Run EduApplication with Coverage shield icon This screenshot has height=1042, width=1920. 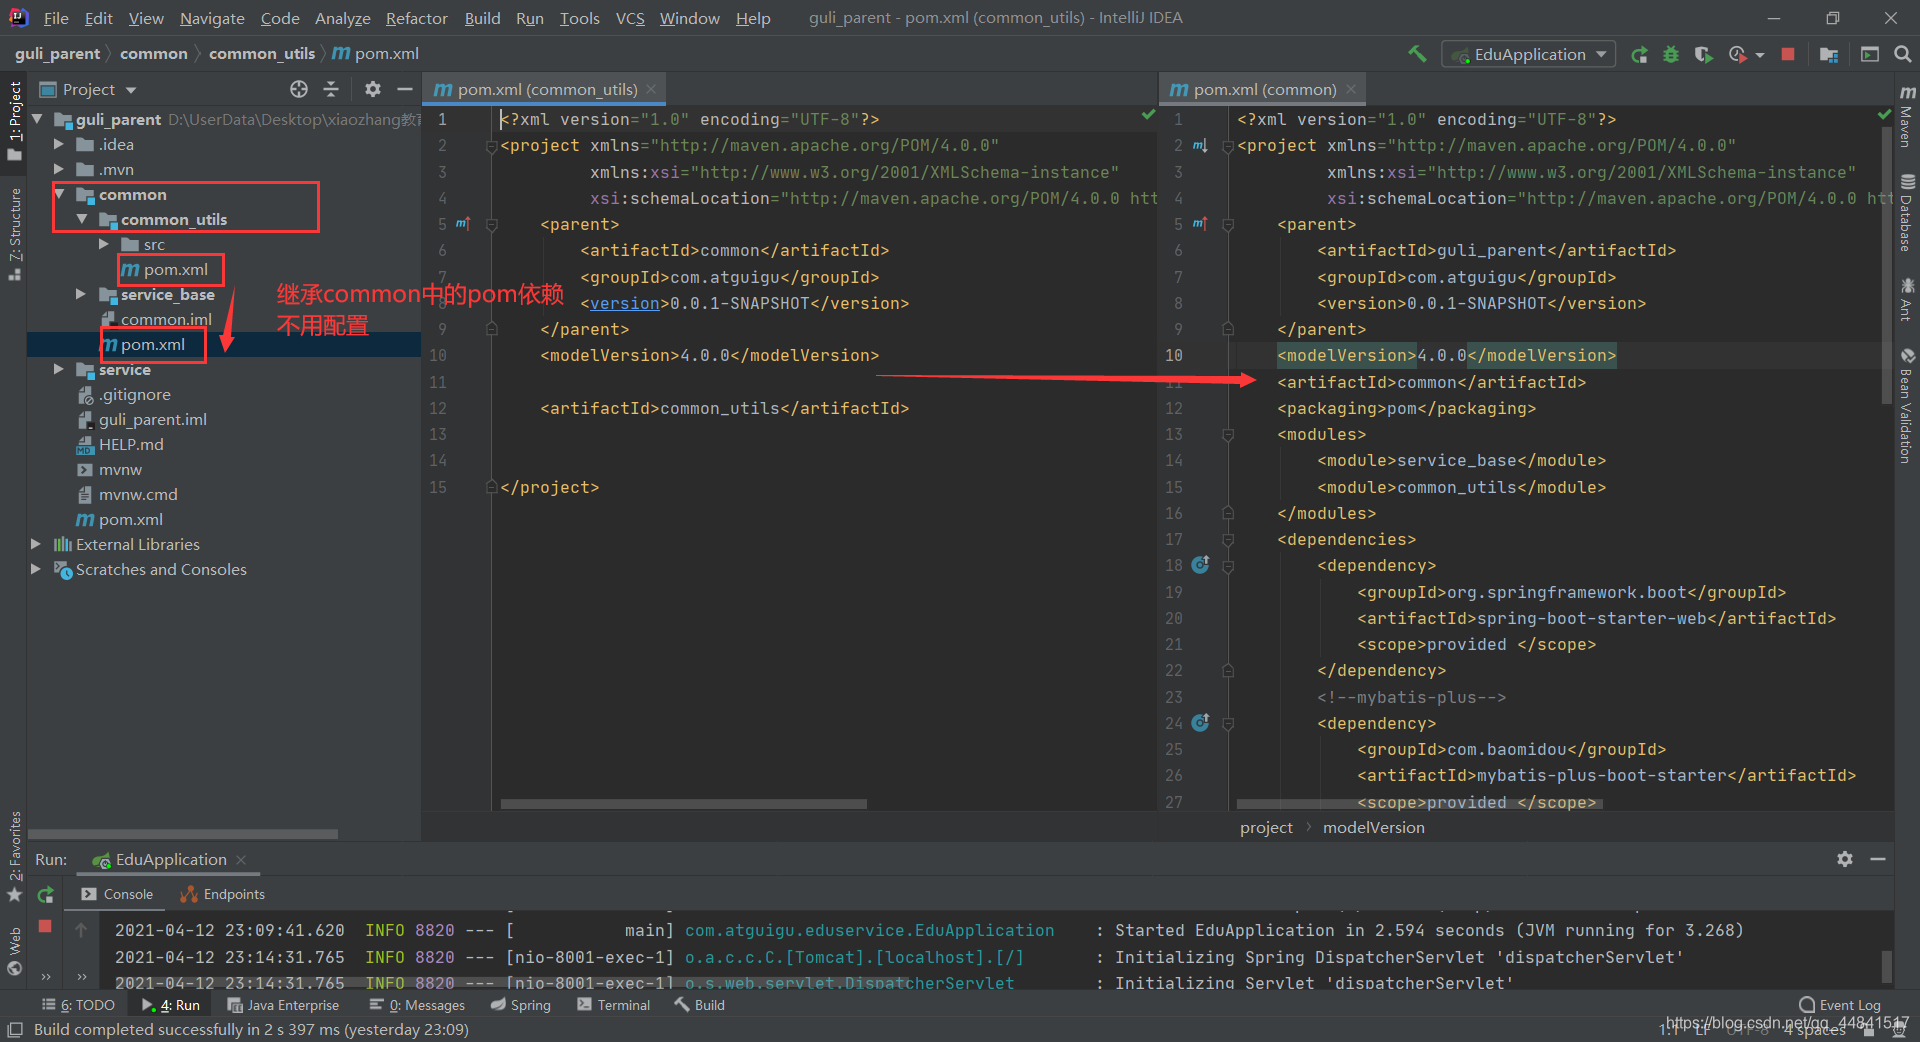pyautogui.click(x=1703, y=54)
